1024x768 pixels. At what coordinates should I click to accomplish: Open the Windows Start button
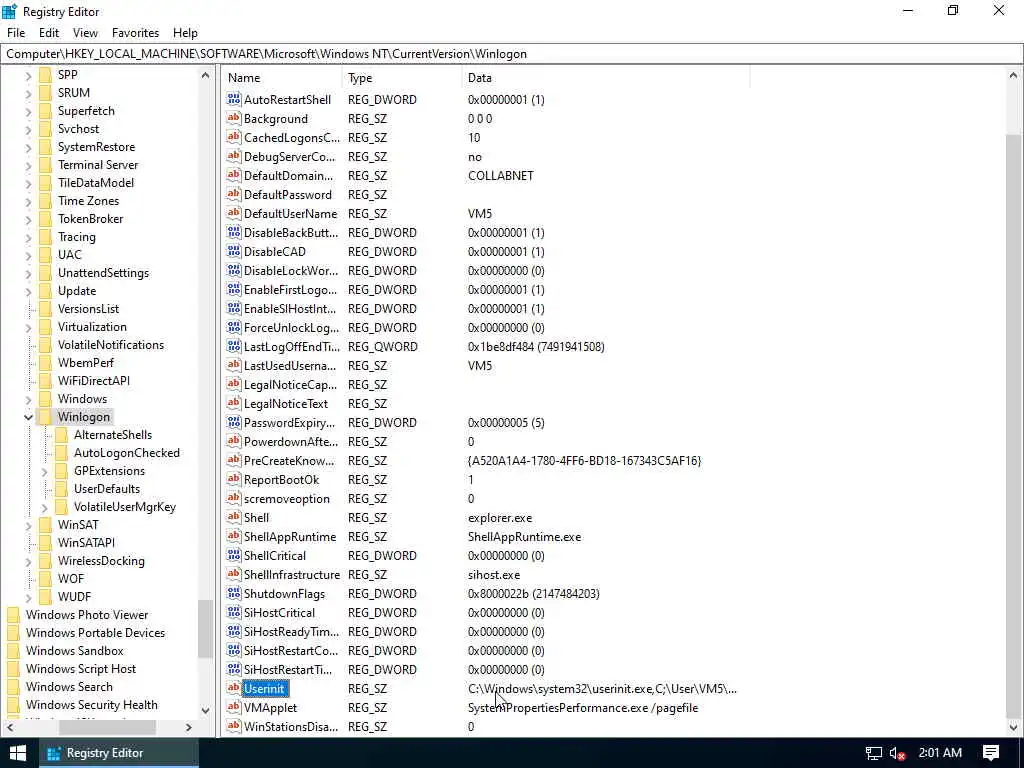coord(18,753)
